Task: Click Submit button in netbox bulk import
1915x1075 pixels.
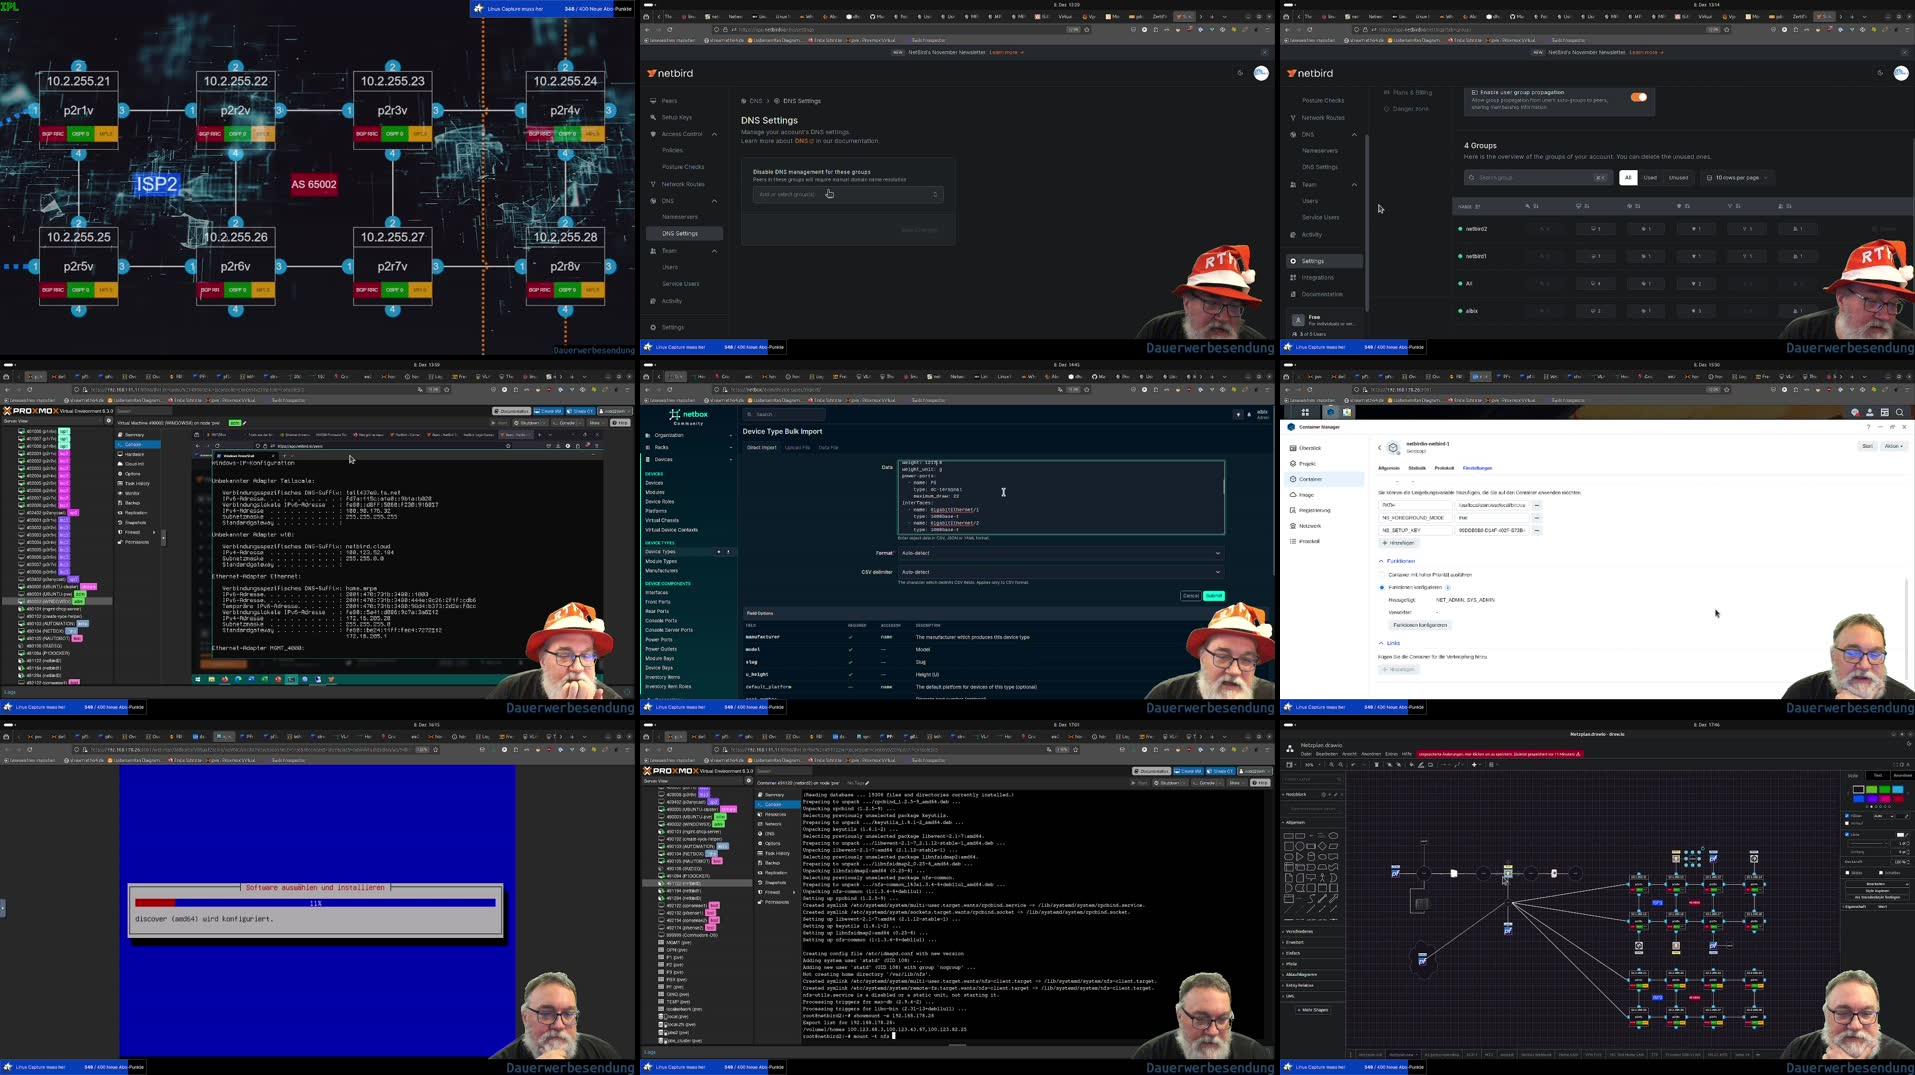Action: click(1214, 596)
